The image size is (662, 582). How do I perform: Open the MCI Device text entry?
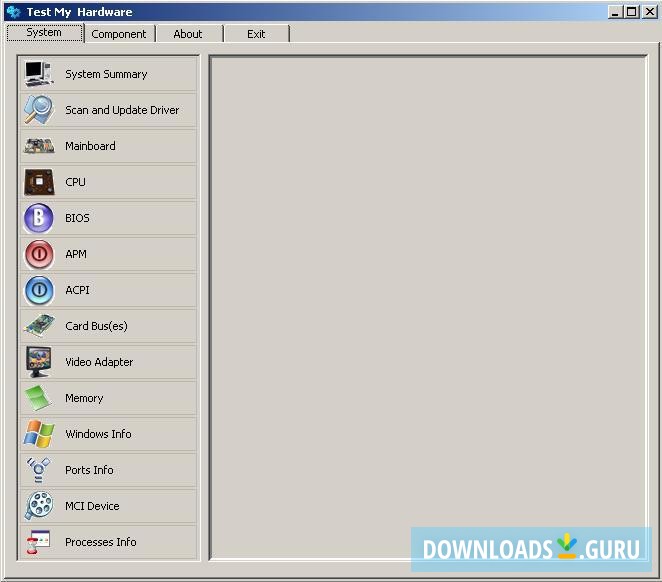(x=92, y=506)
